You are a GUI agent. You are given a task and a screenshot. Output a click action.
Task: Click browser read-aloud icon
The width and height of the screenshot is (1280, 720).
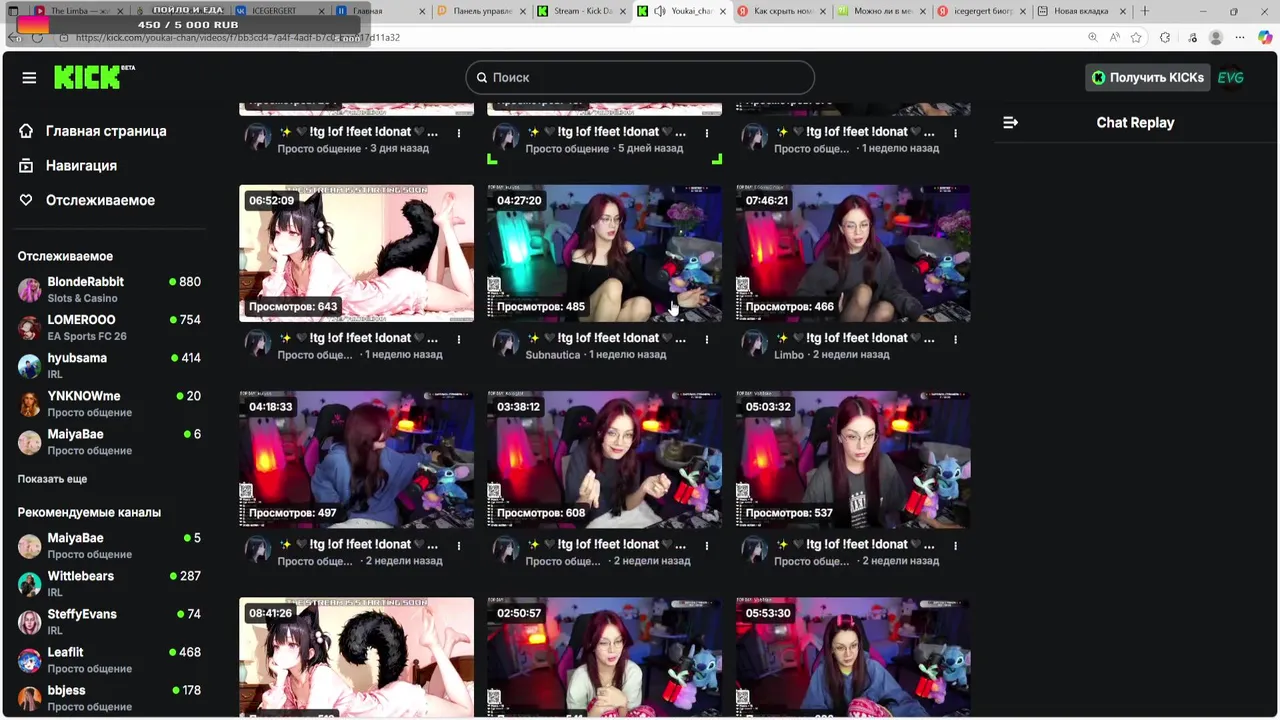tap(1114, 37)
